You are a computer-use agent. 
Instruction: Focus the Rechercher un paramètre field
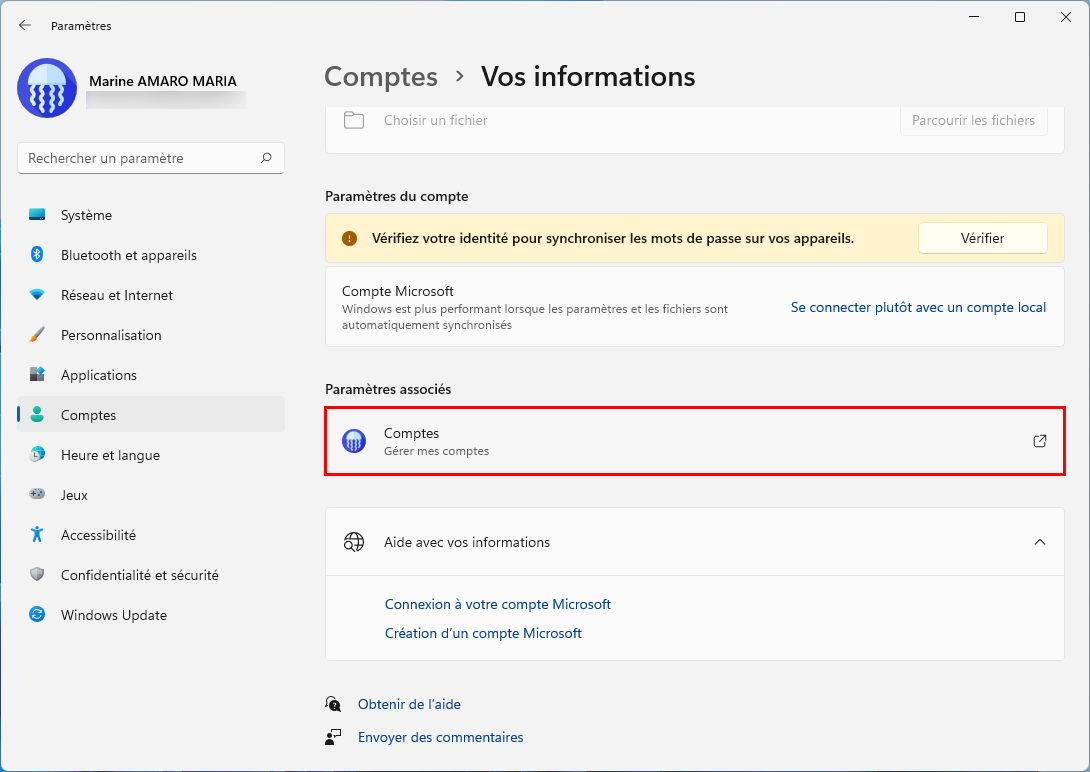click(x=150, y=158)
